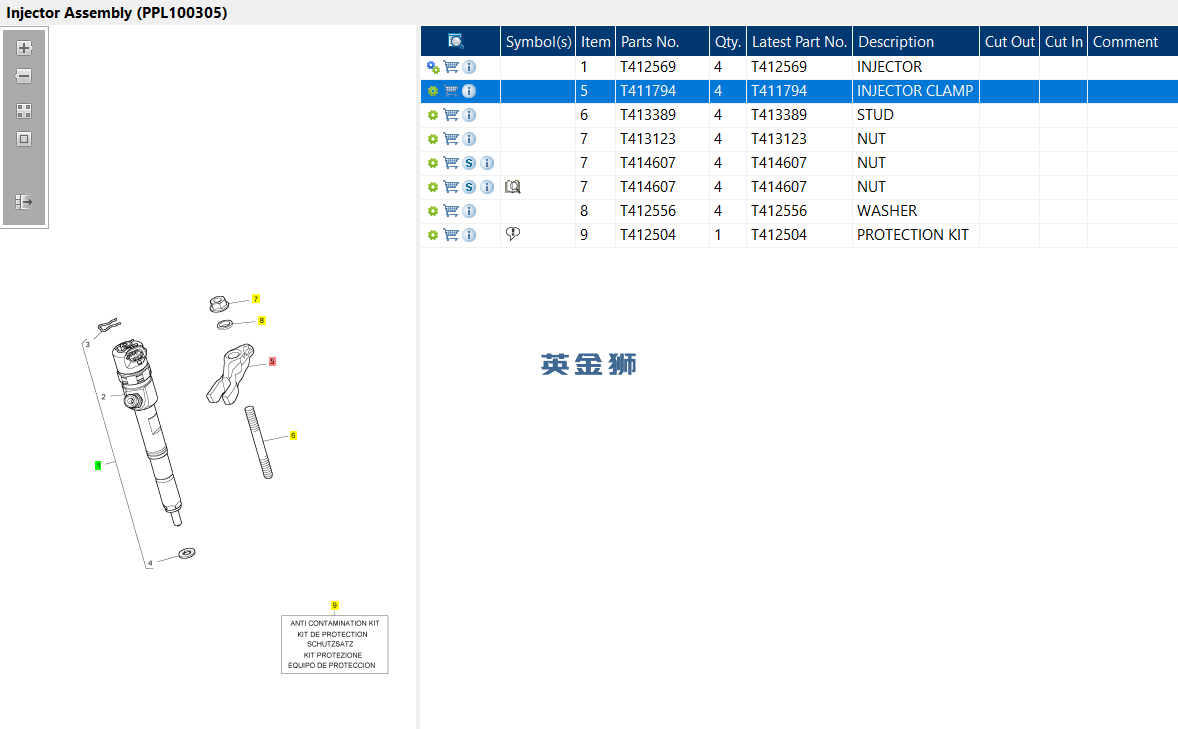Select yellow callout 8 on the diagram
This screenshot has width=1178, height=729.
(x=261, y=321)
